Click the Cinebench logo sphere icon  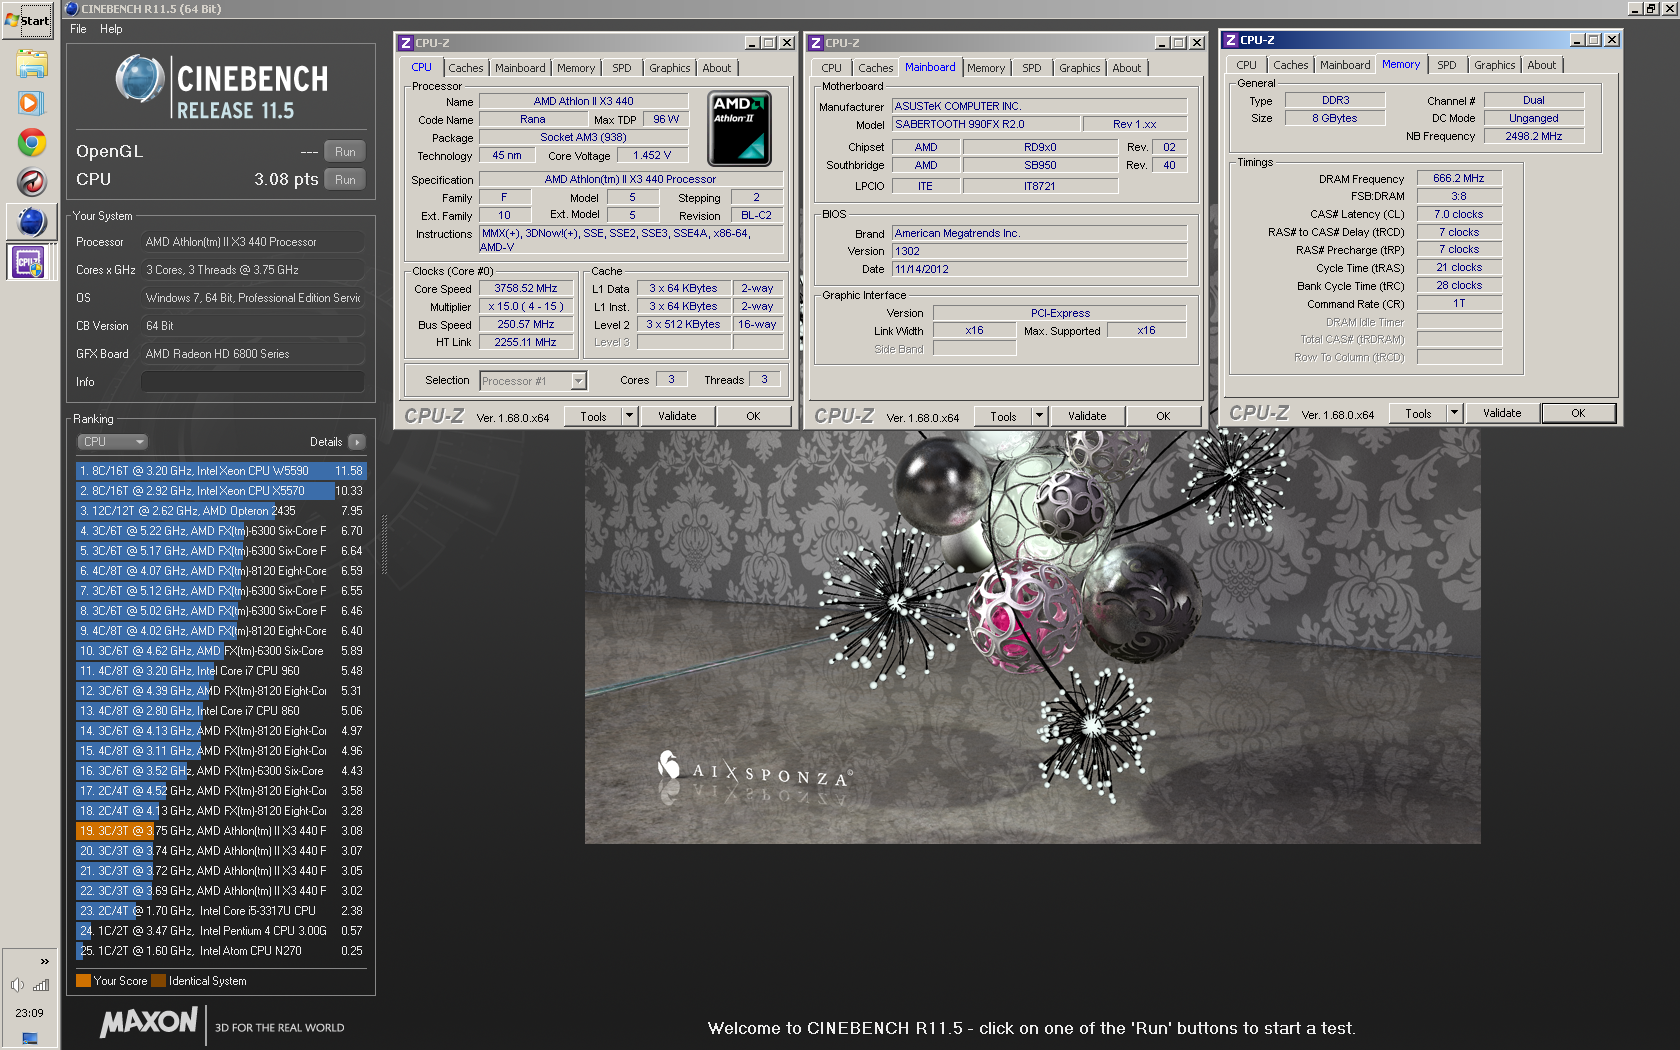tap(139, 79)
